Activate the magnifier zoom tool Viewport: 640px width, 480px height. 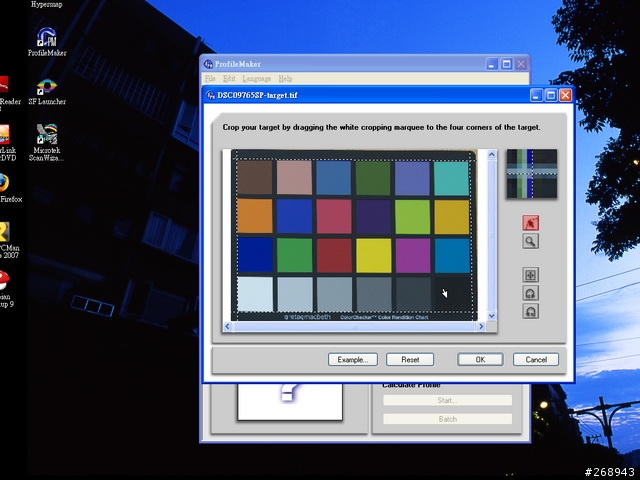(530, 241)
